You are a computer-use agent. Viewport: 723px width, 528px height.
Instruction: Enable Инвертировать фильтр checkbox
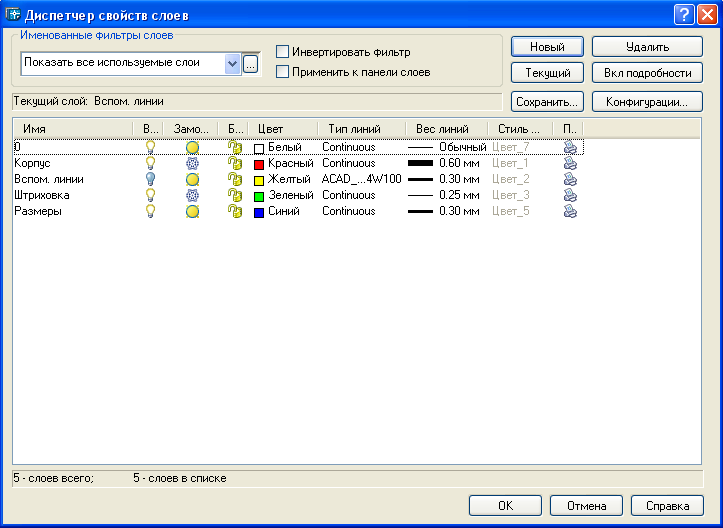[282, 52]
